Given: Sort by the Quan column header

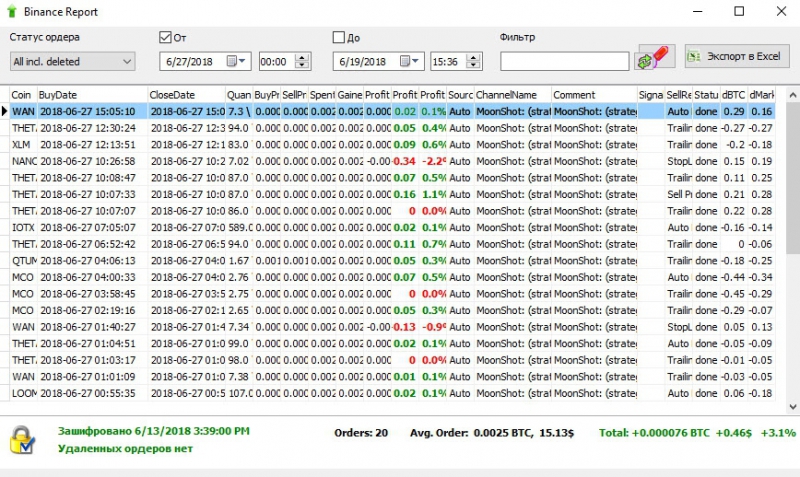Looking at the screenshot, I should [x=239, y=95].
